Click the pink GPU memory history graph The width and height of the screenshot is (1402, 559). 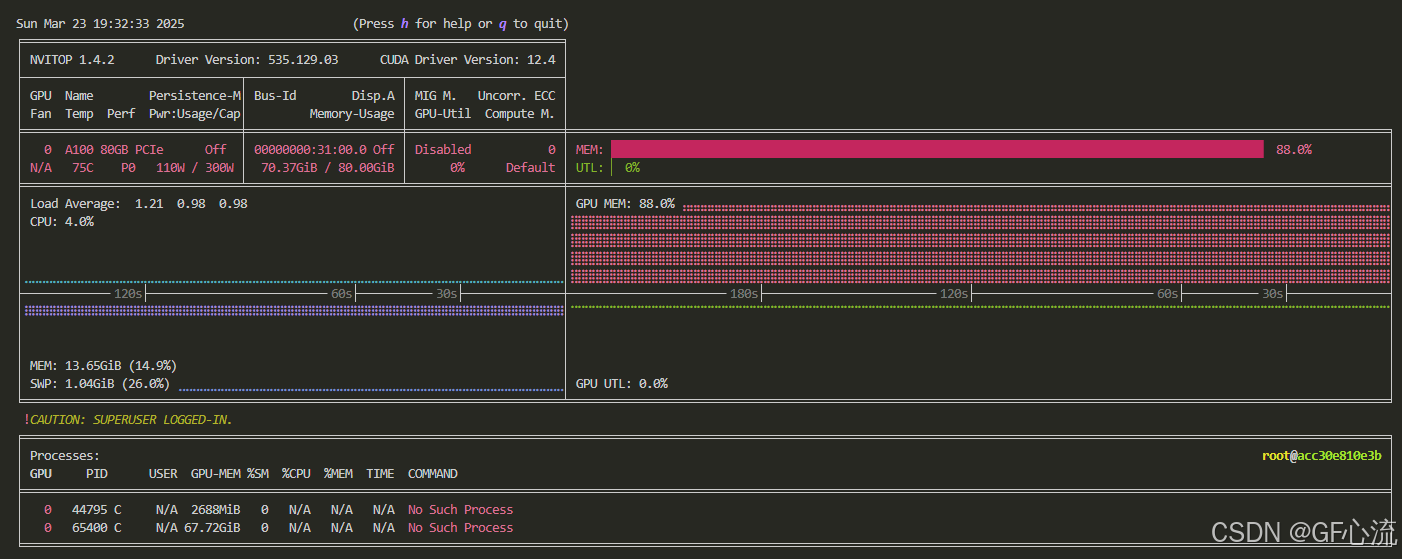[980, 245]
